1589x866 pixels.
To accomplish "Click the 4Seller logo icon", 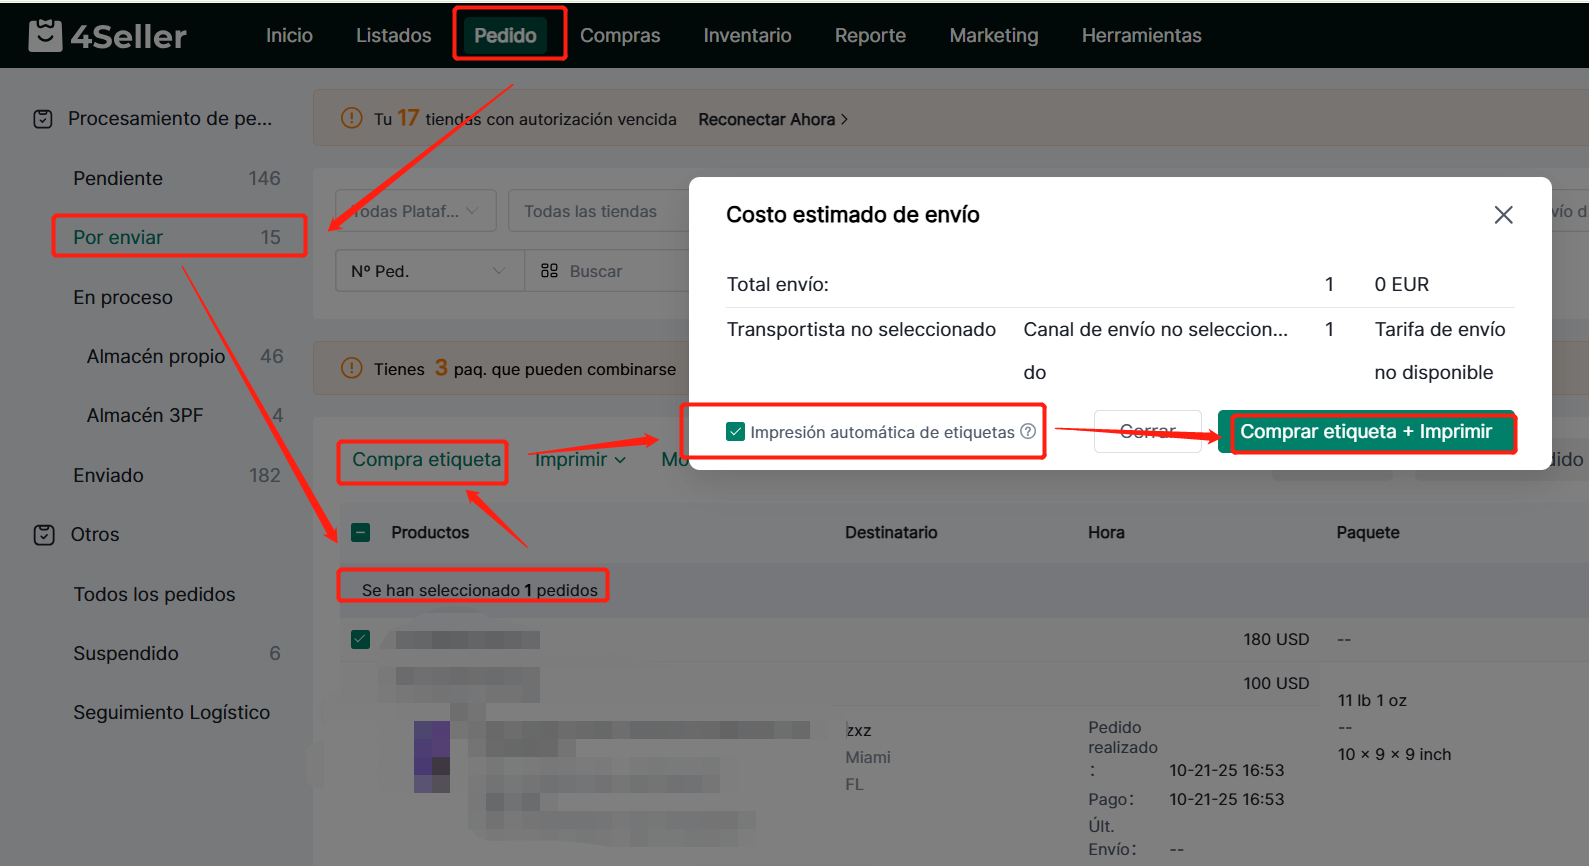I will (x=45, y=35).
